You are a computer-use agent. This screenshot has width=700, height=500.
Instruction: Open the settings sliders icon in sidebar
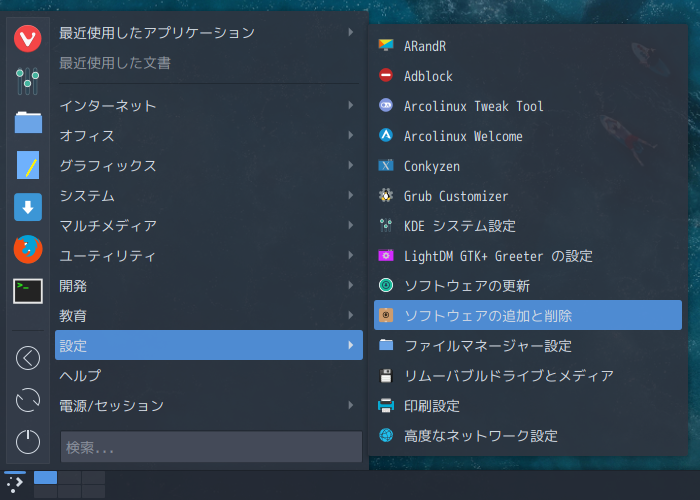point(28,81)
